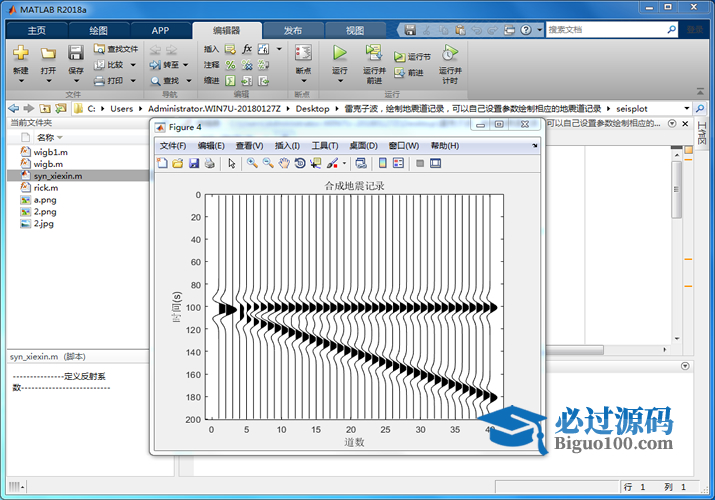Select rick.m in the current folder list
Viewport: 715px width, 500px height.
click(x=46, y=187)
